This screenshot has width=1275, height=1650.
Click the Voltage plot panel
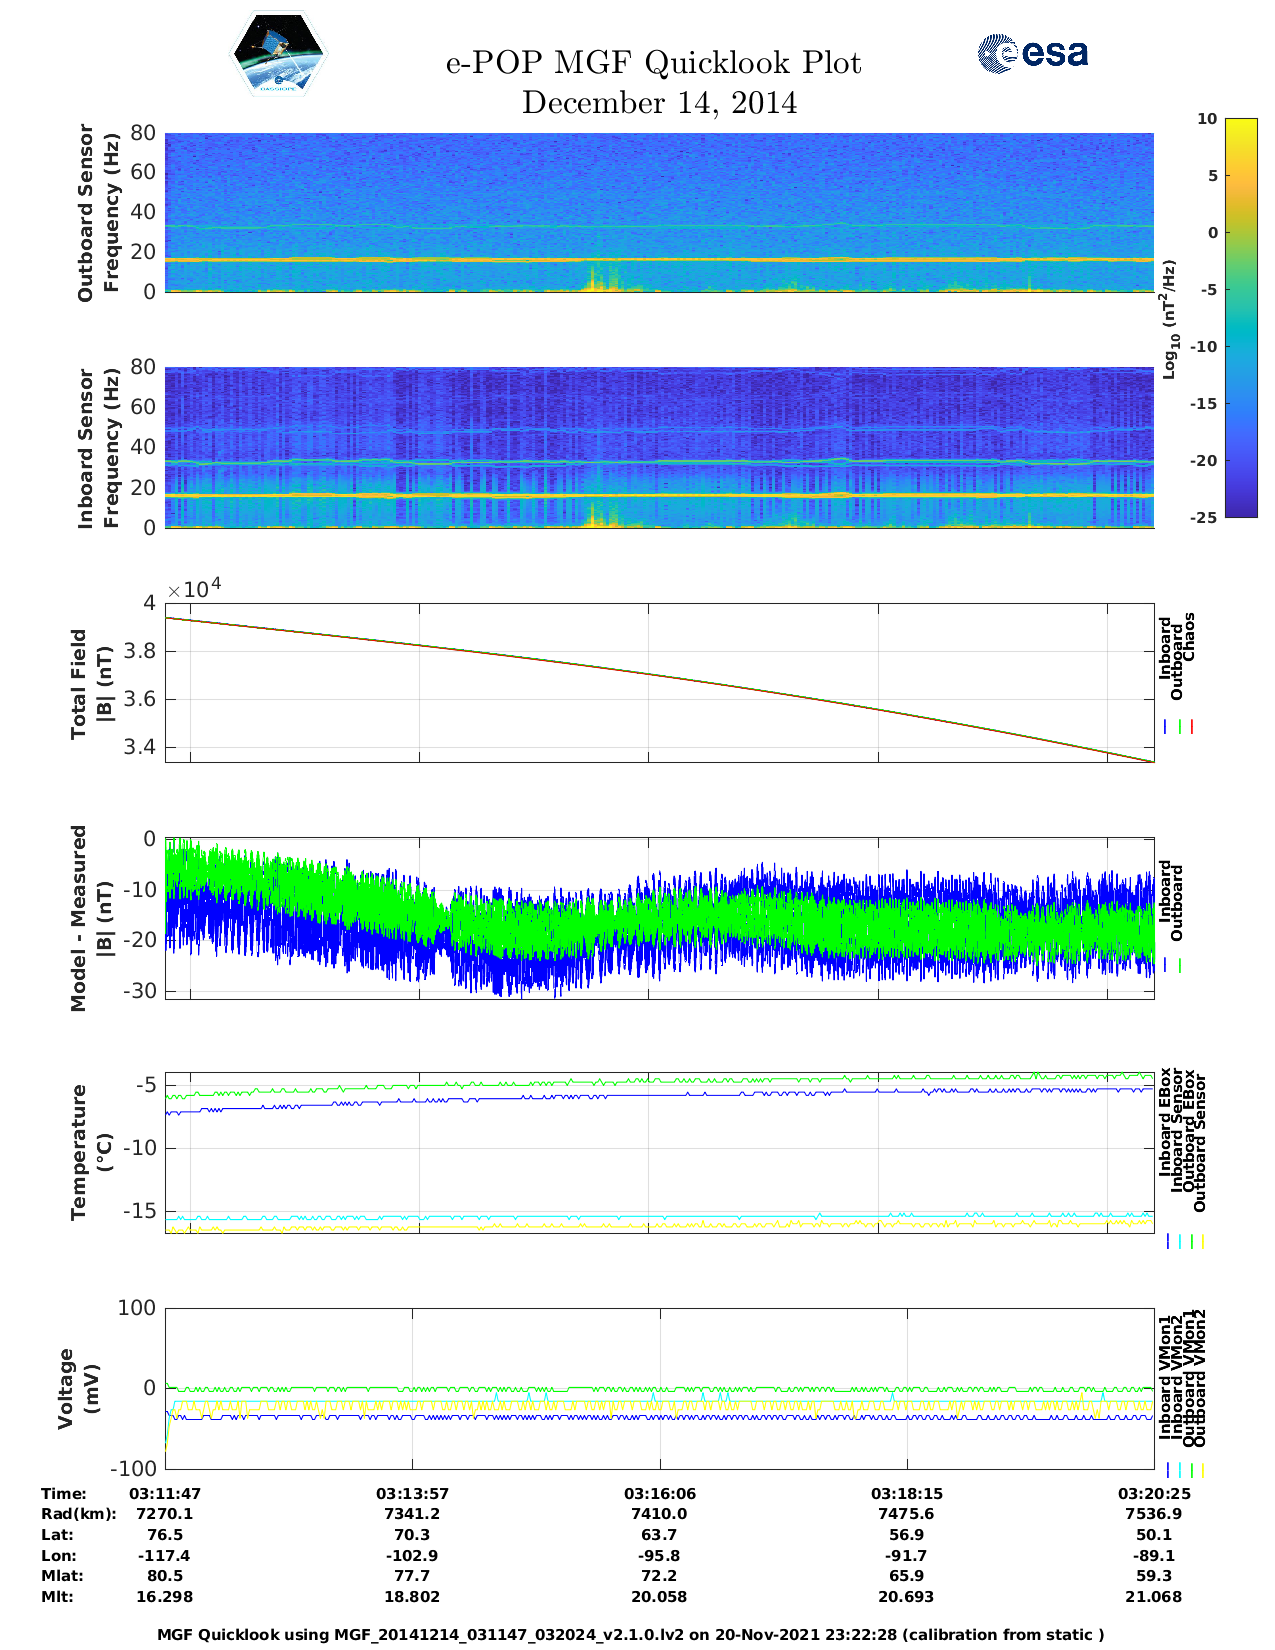[x=659, y=1388]
